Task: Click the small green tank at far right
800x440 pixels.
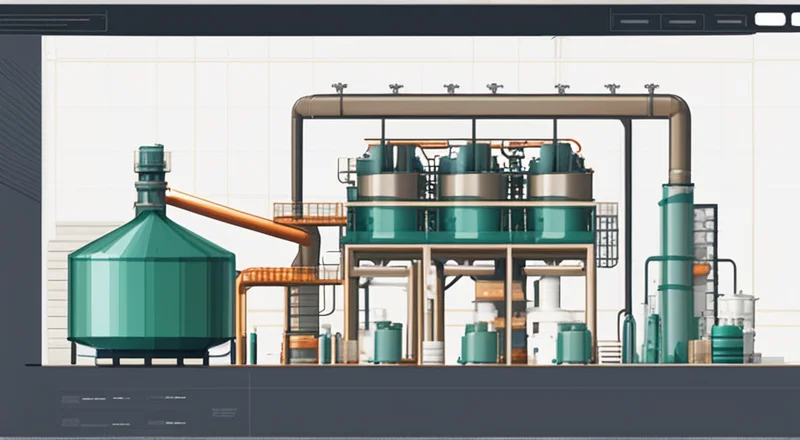Action: pyautogui.click(x=727, y=343)
